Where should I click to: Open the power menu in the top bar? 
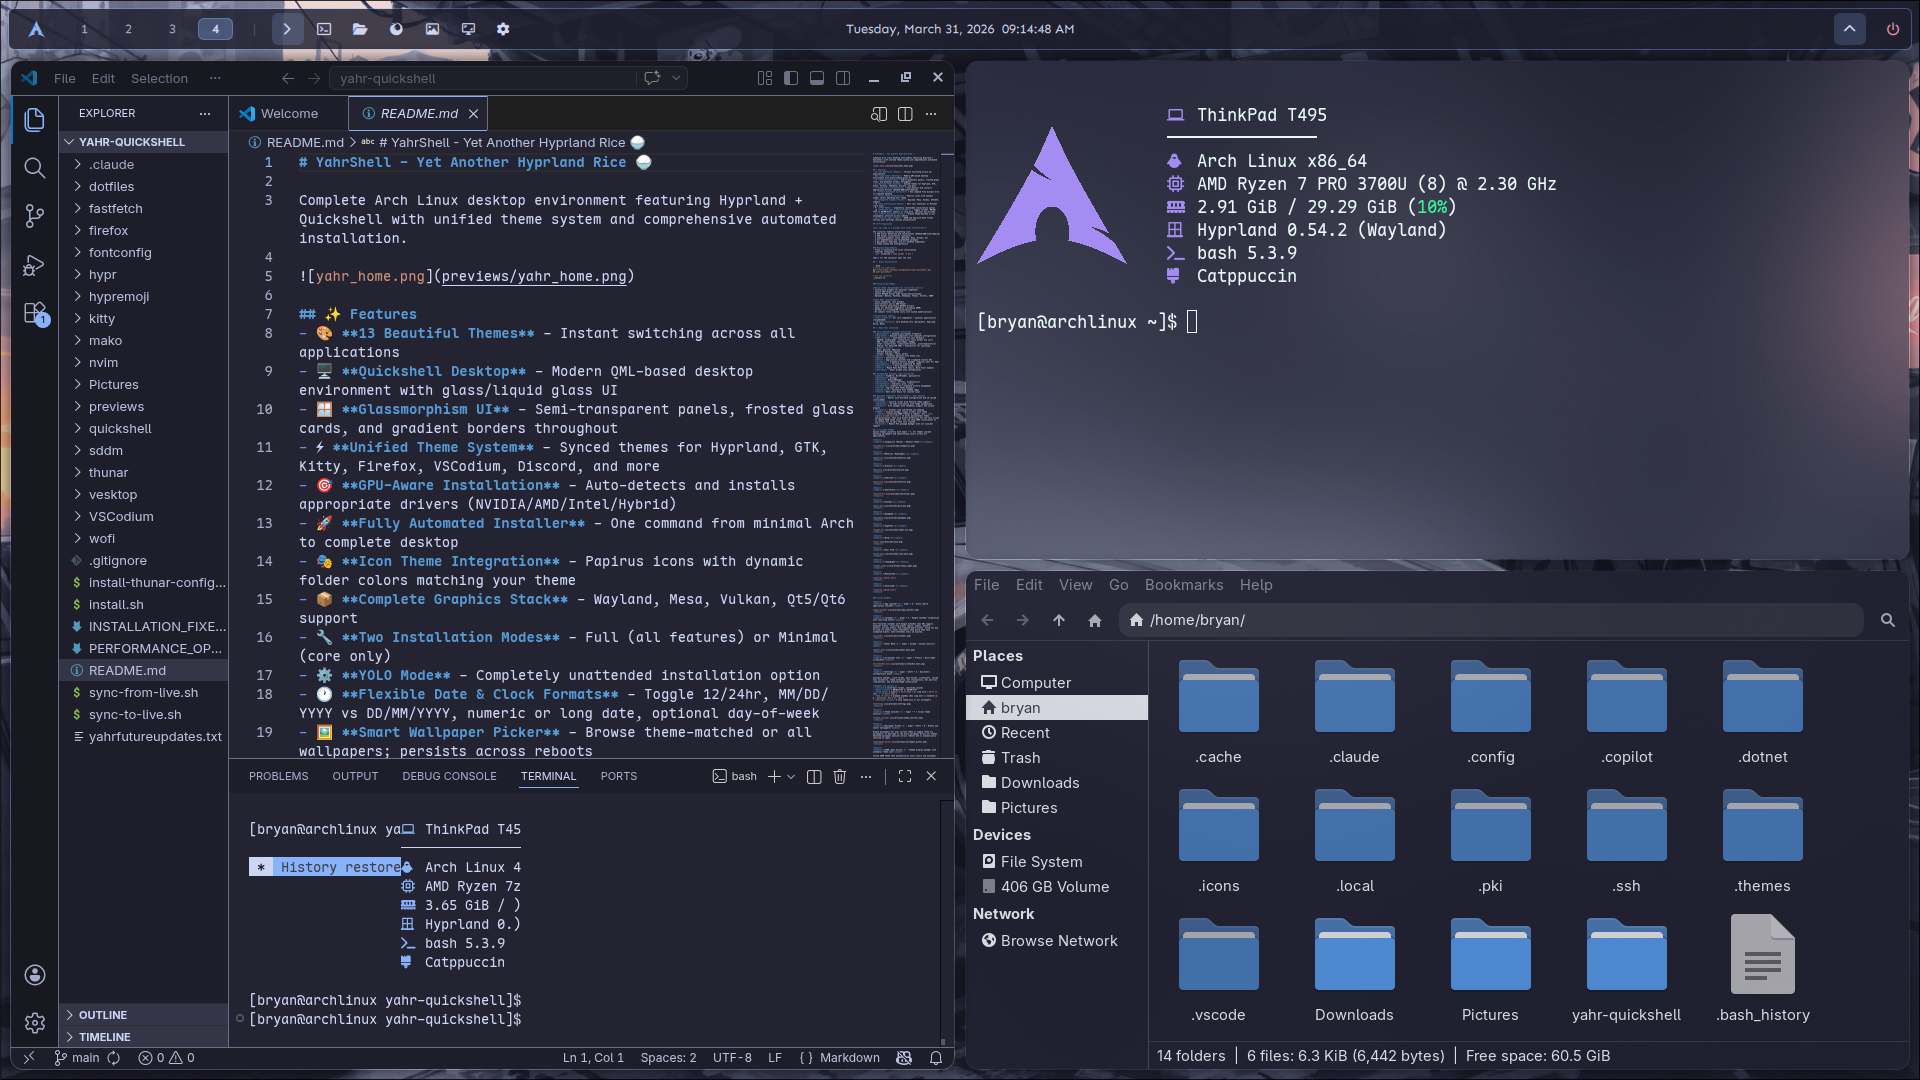tap(1893, 29)
